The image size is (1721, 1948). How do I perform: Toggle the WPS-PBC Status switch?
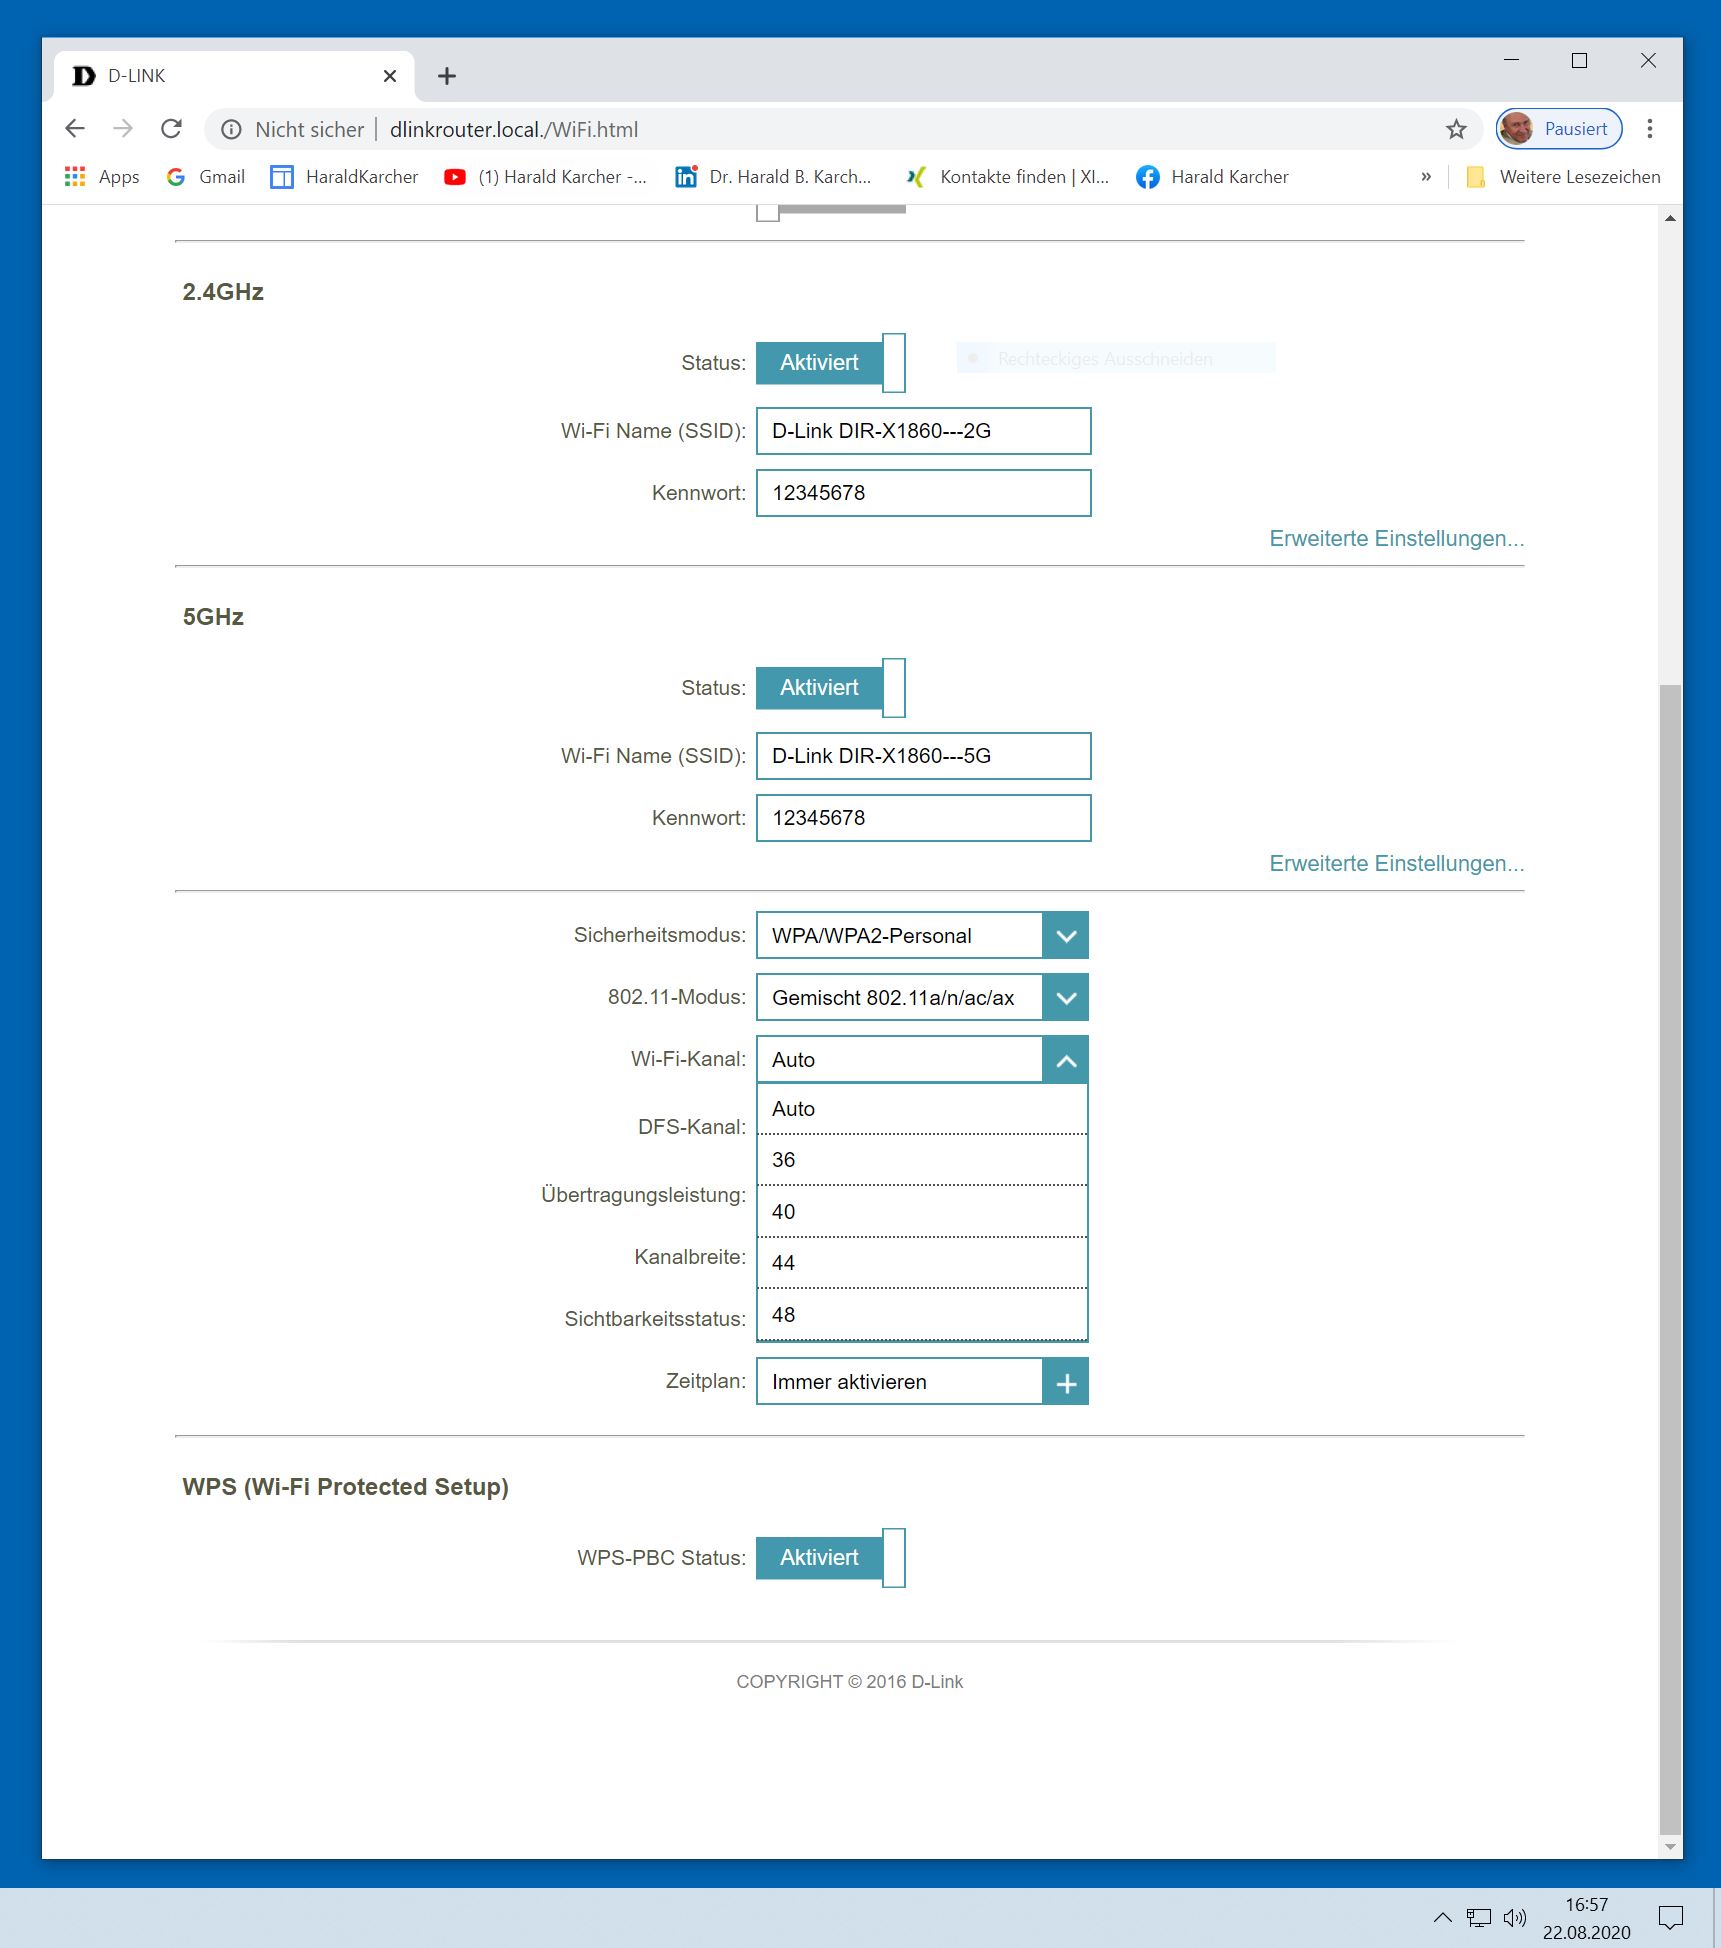(x=830, y=1558)
